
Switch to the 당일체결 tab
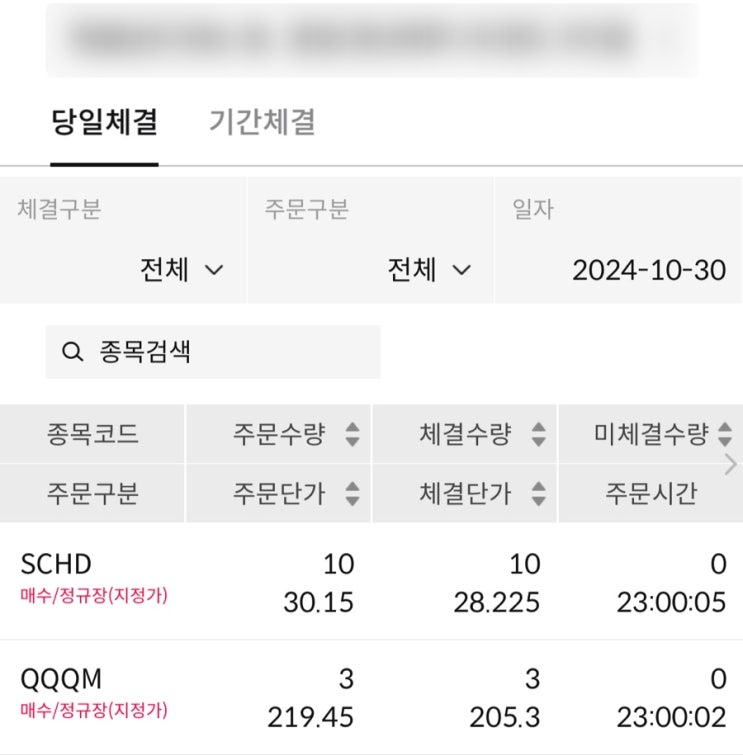point(104,123)
